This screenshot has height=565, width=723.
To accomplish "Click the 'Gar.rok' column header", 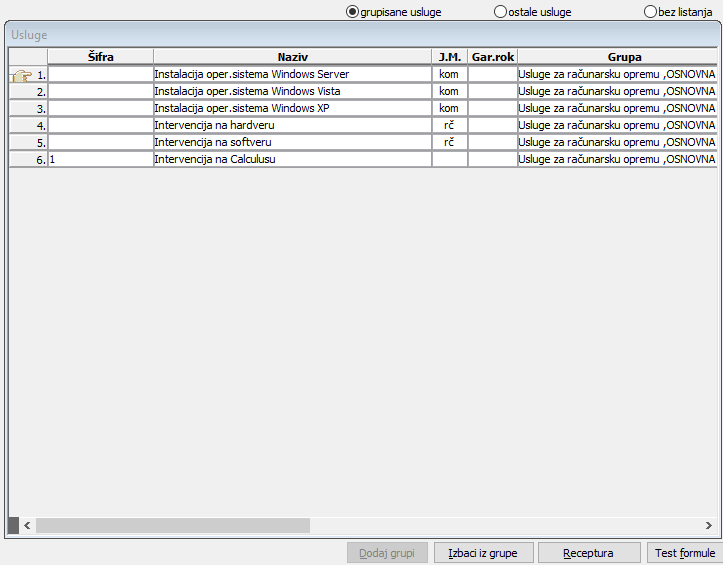I will click(492, 57).
